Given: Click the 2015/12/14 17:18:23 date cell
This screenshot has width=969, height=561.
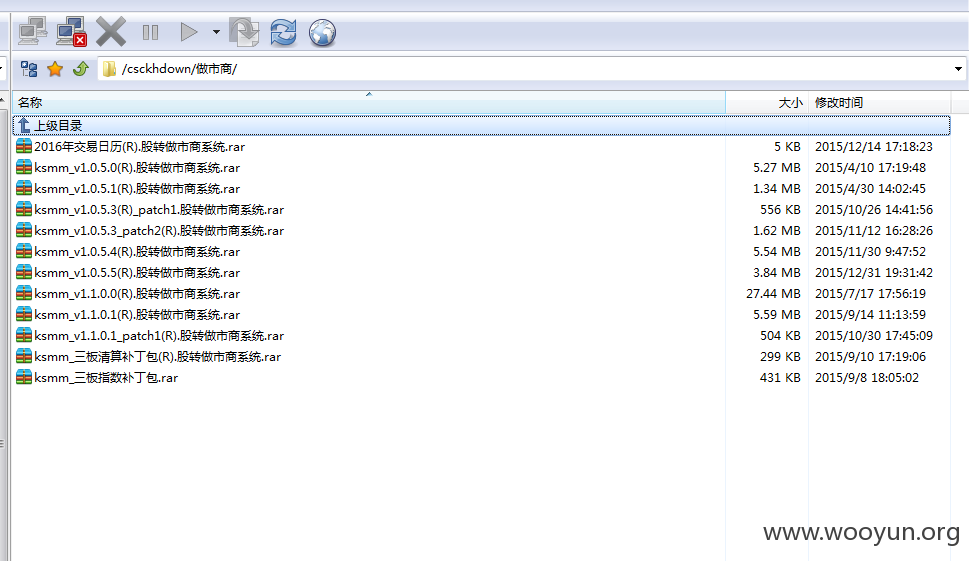Looking at the screenshot, I should (874, 147).
